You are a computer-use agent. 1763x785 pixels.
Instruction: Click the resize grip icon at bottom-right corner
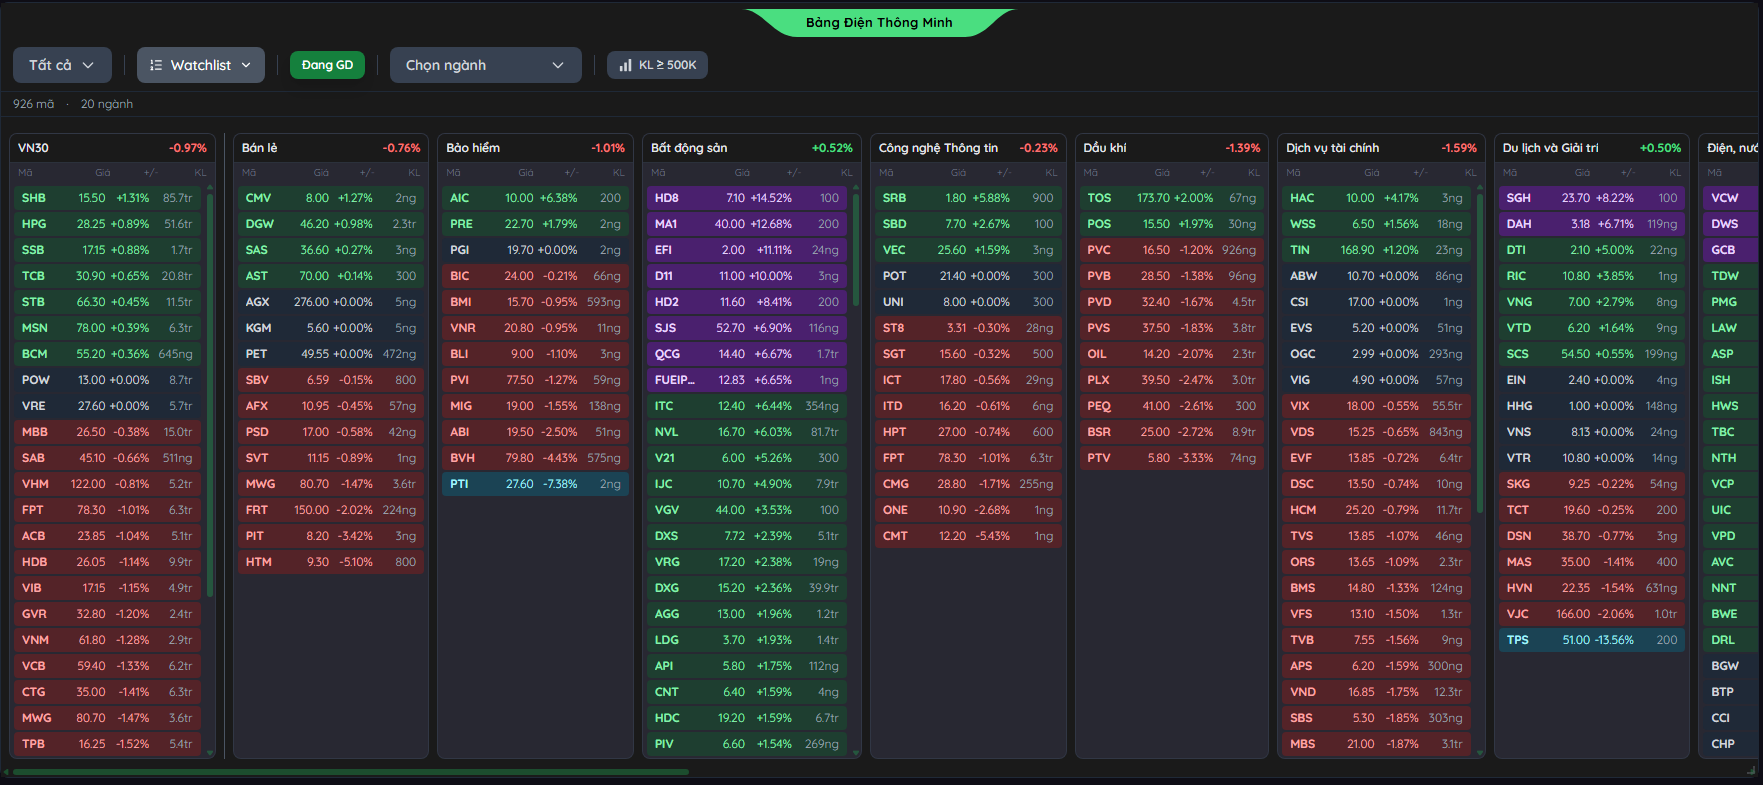pos(1751,771)
